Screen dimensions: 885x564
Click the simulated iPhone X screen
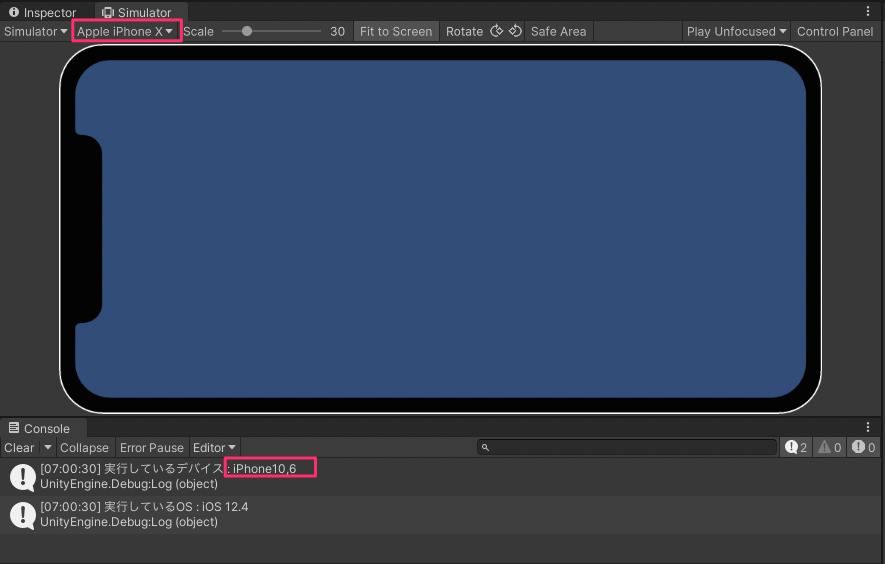coord(440,229)
